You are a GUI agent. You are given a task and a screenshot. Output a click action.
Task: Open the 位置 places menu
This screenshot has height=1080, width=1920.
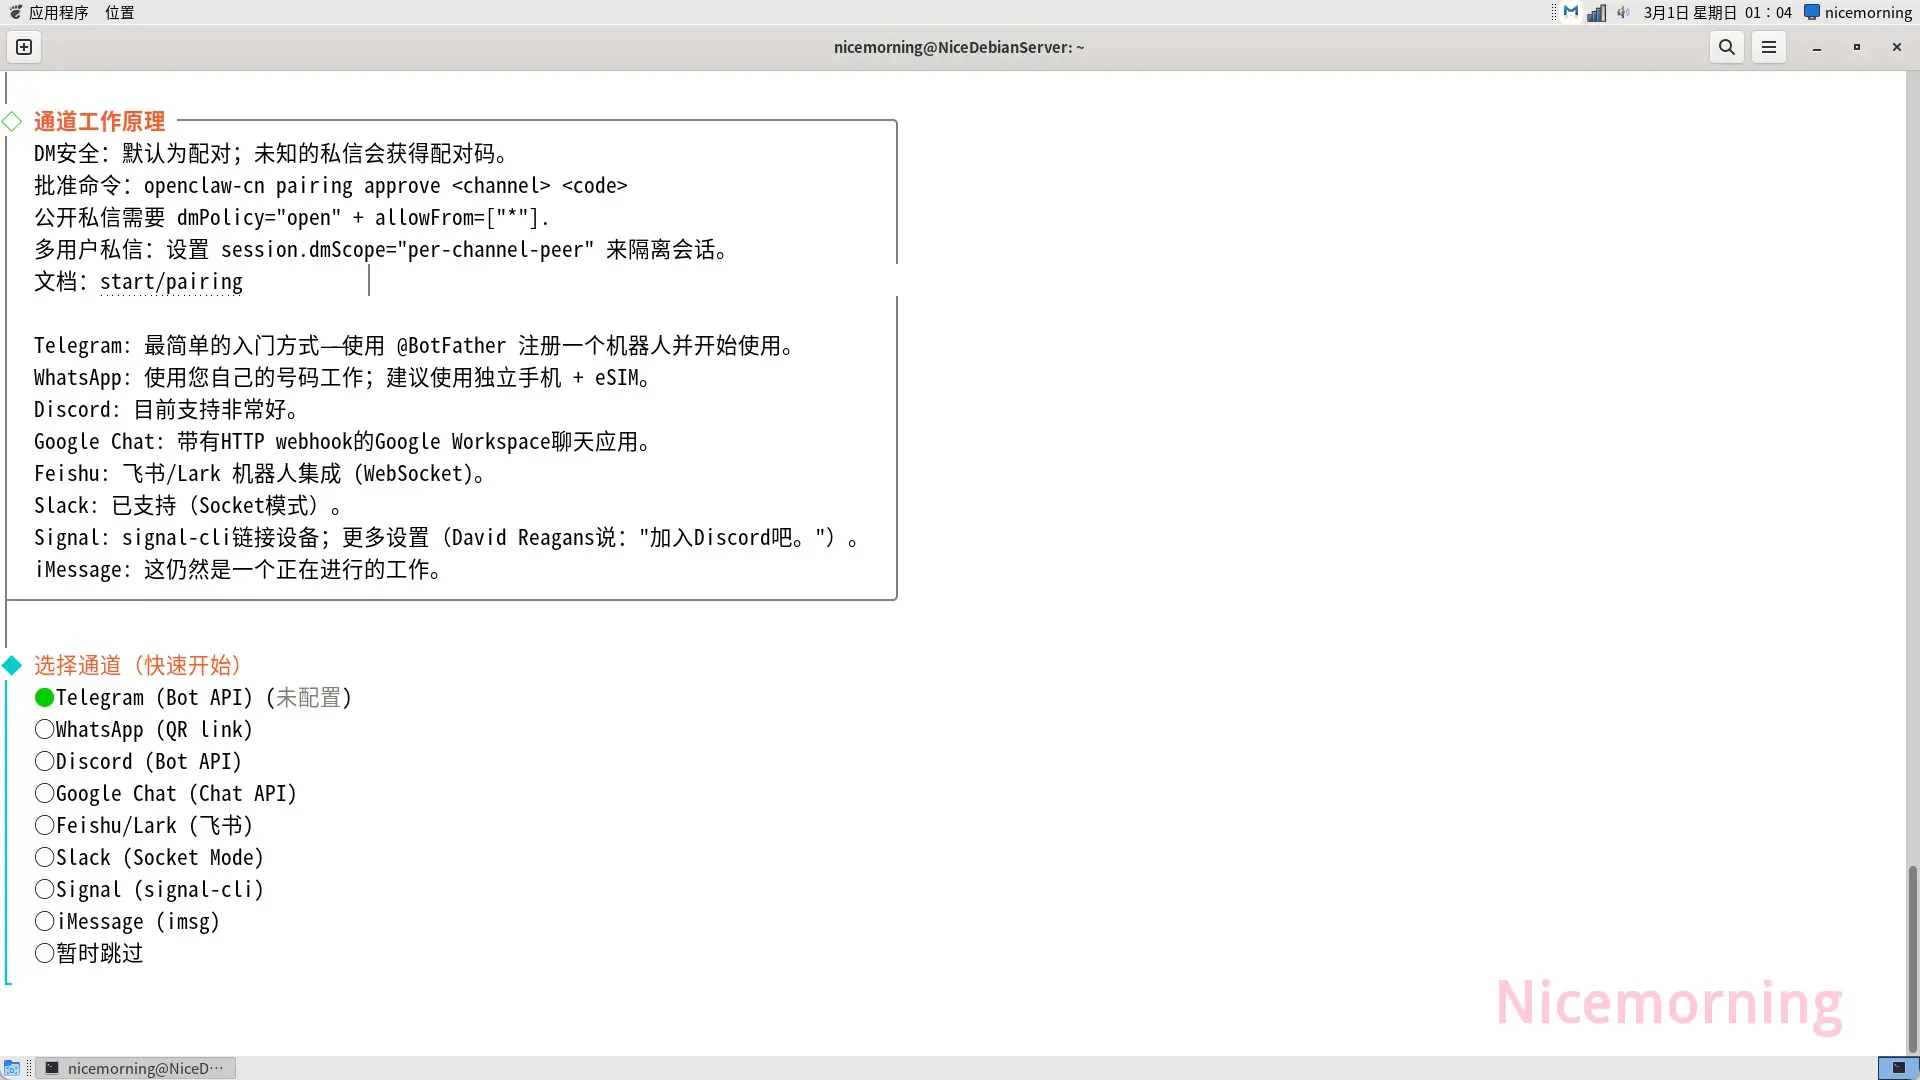119,13
